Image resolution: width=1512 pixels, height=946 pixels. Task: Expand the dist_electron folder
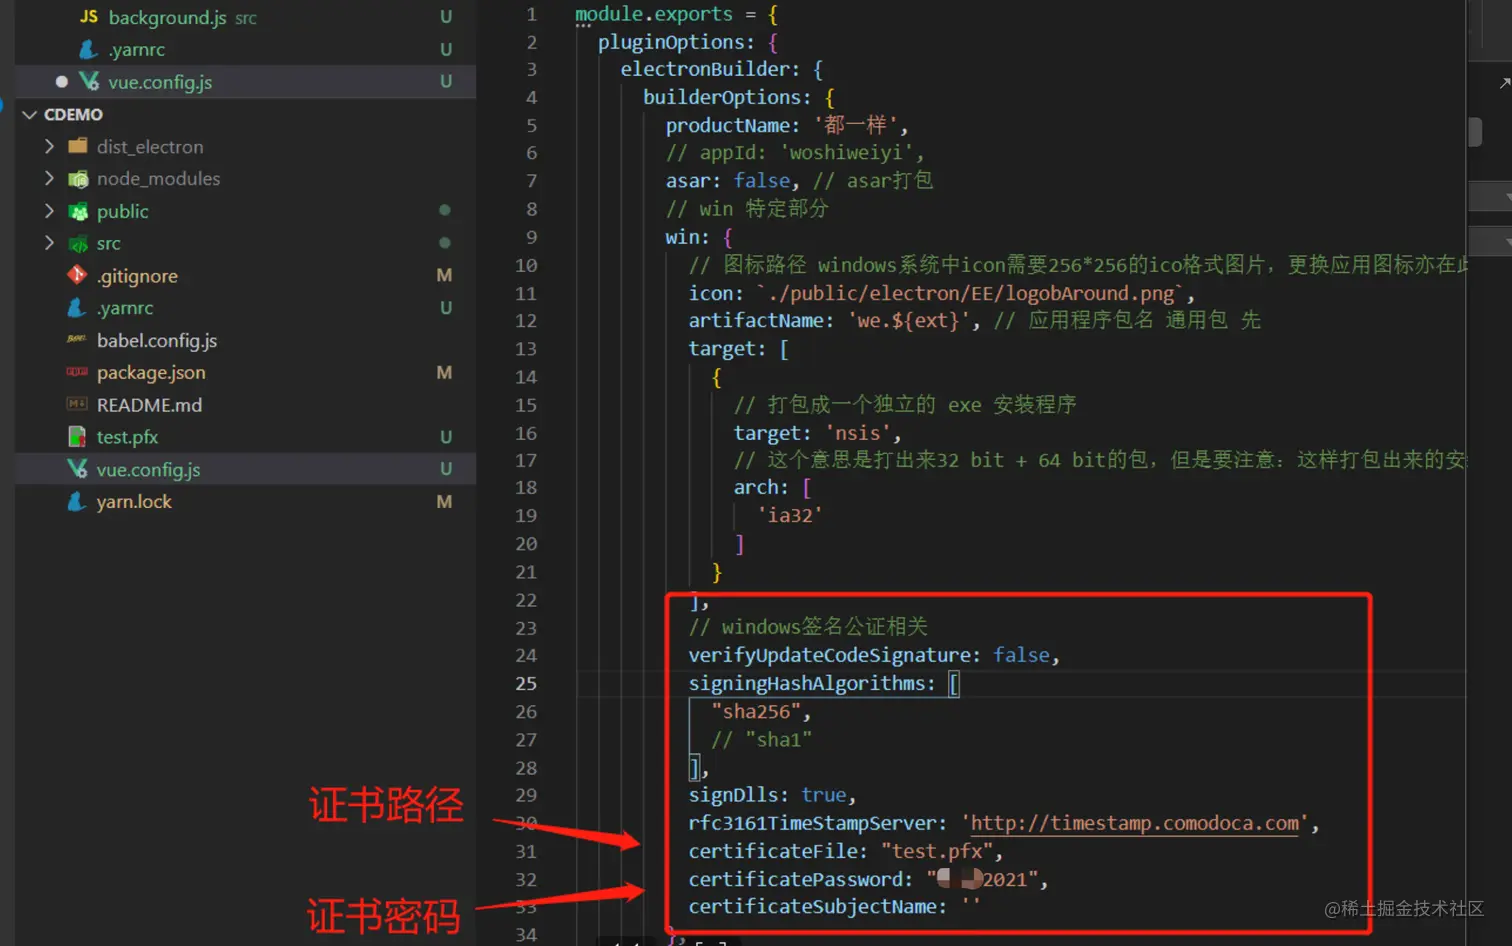click(x=49, y=146)
